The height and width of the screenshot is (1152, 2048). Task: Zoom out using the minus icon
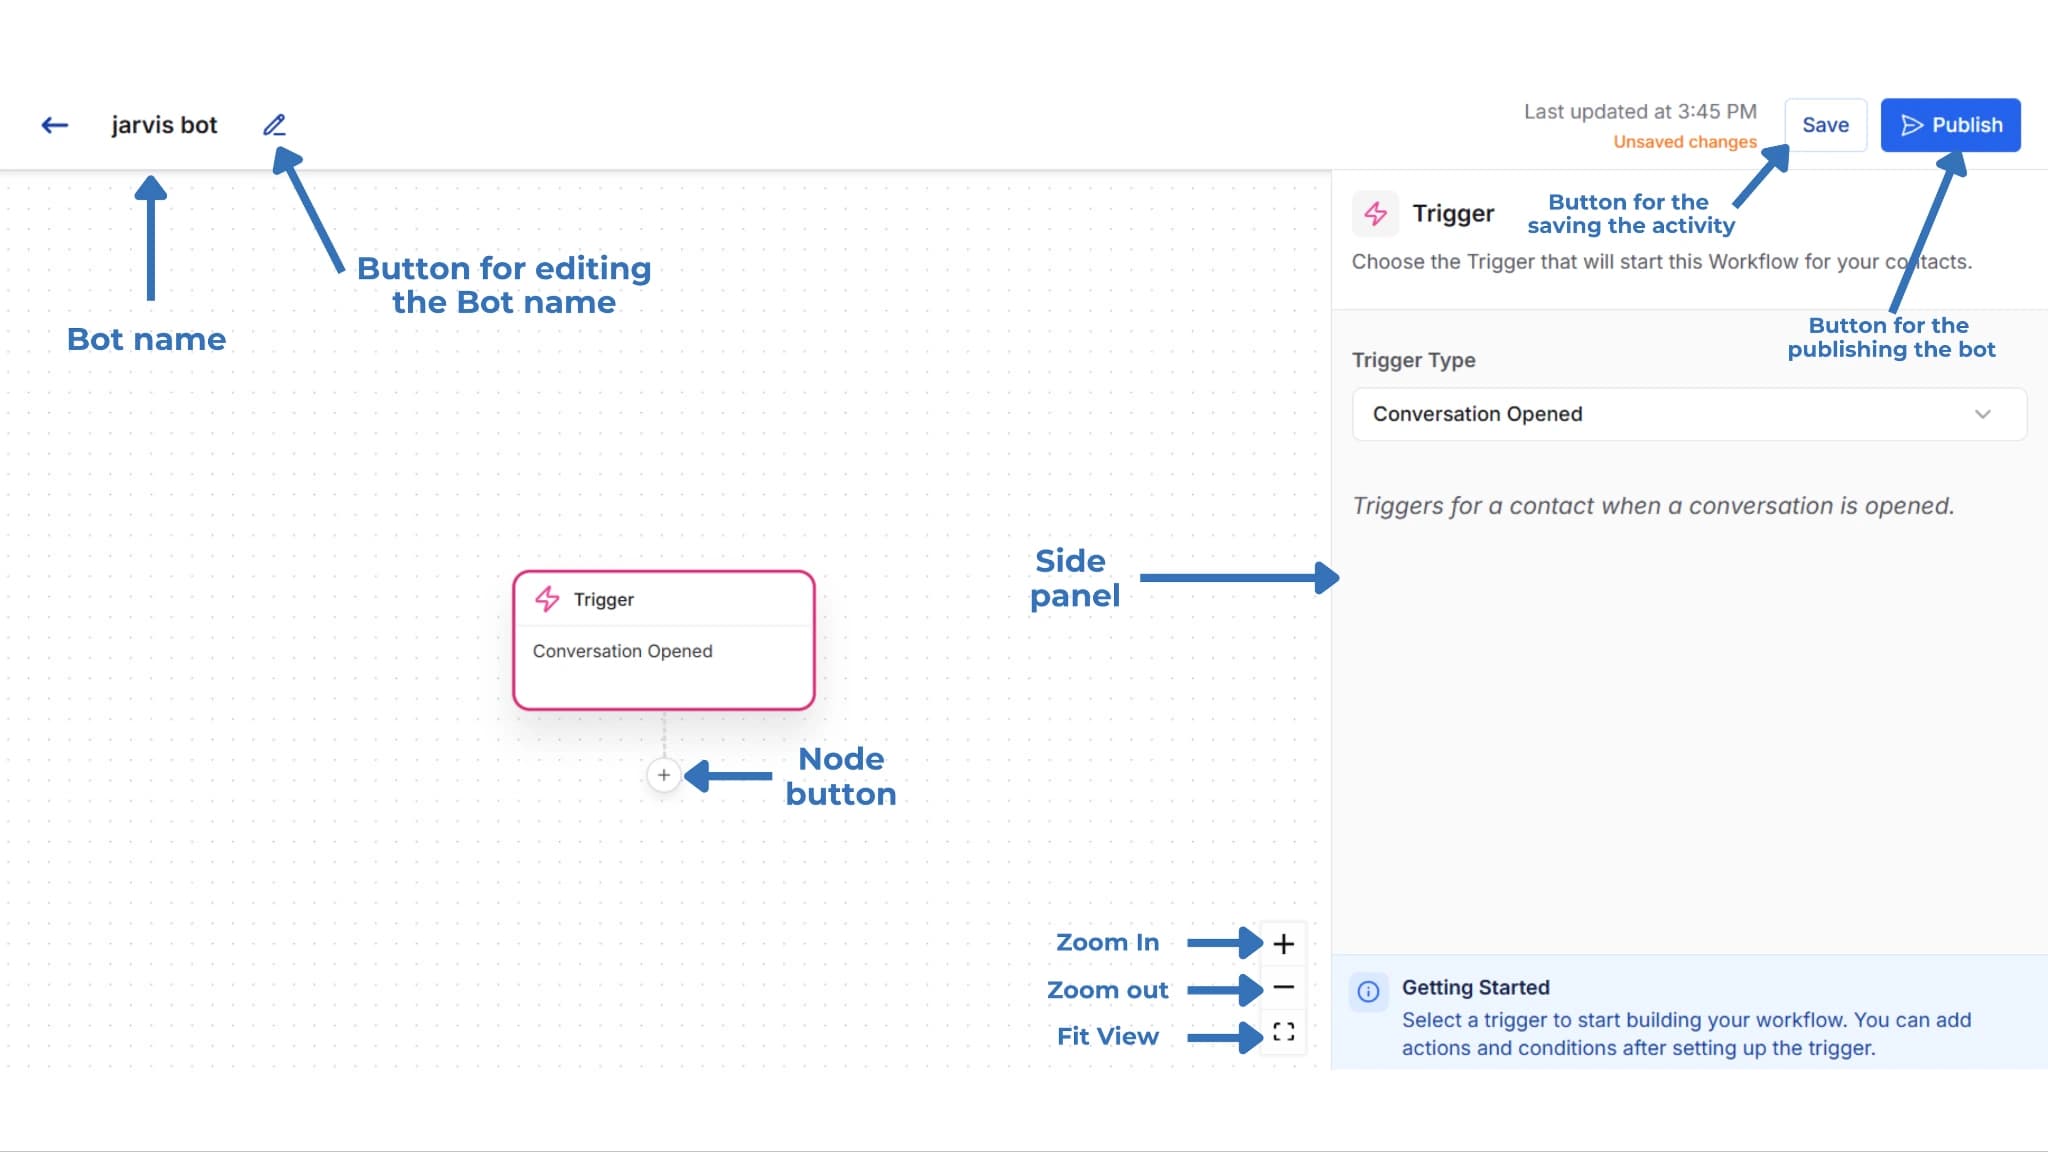1283,988
